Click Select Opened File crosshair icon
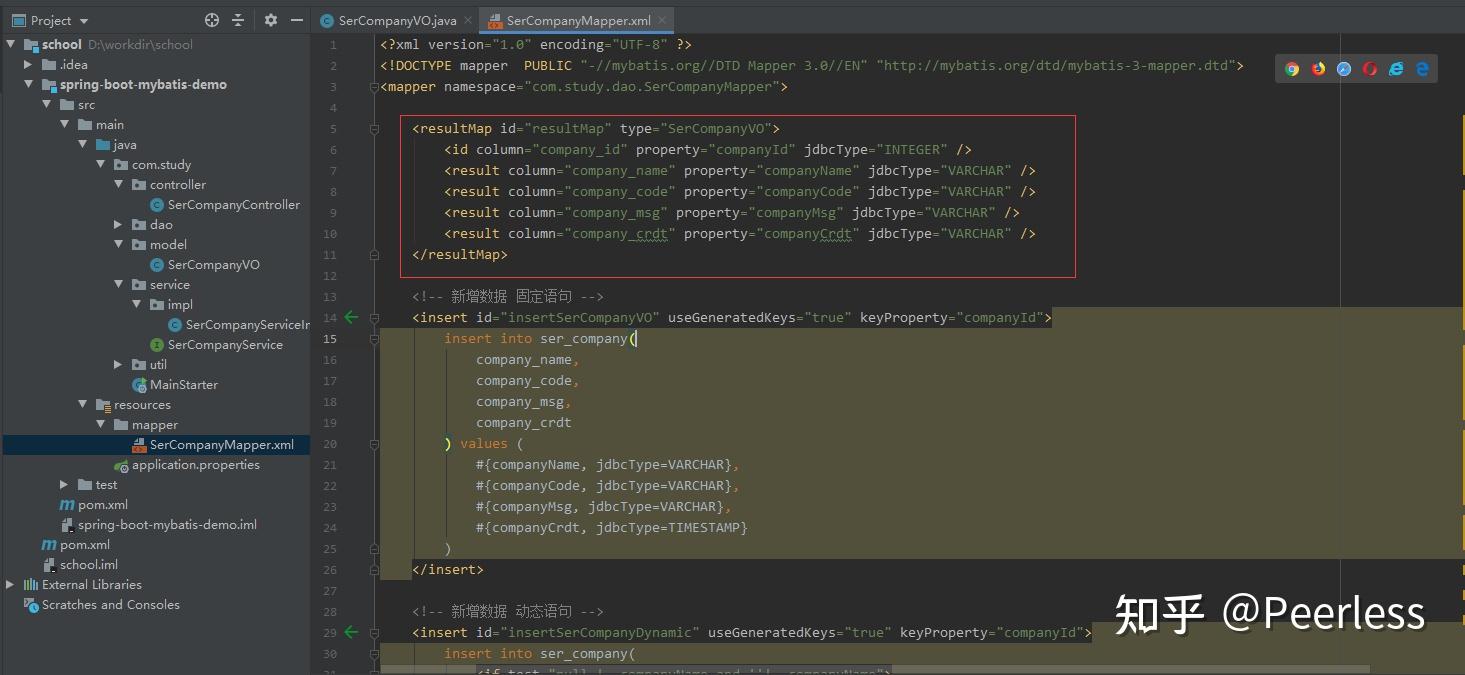 click(x=211, y=20)
